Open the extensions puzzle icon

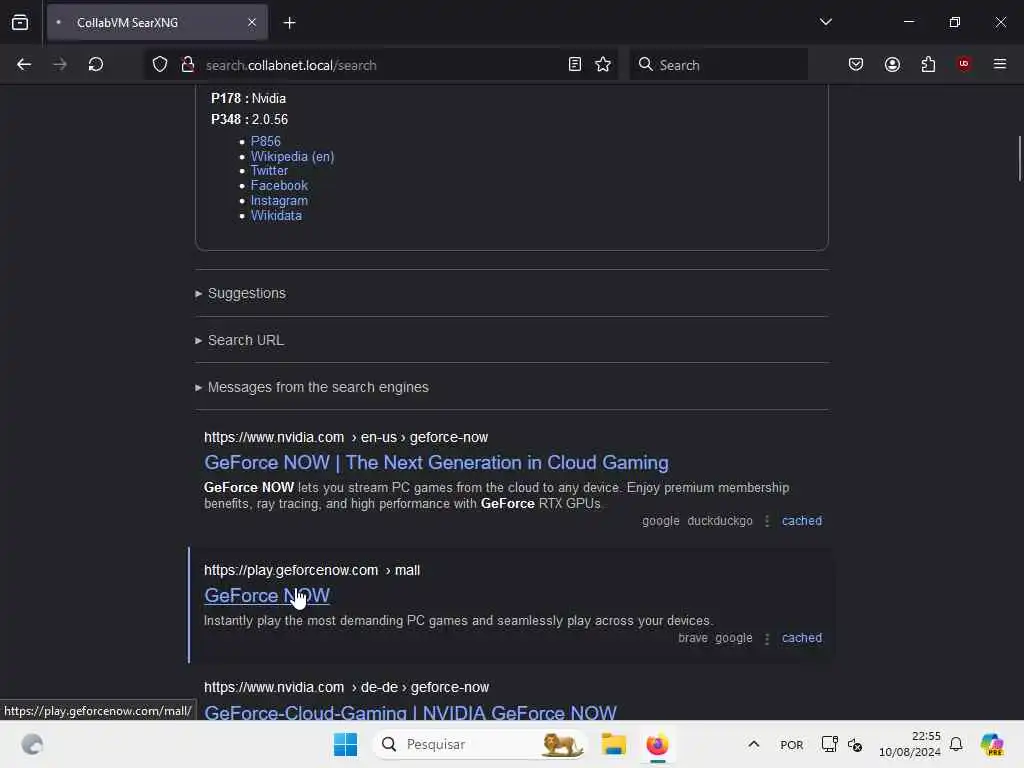click(x=928, y=64)
